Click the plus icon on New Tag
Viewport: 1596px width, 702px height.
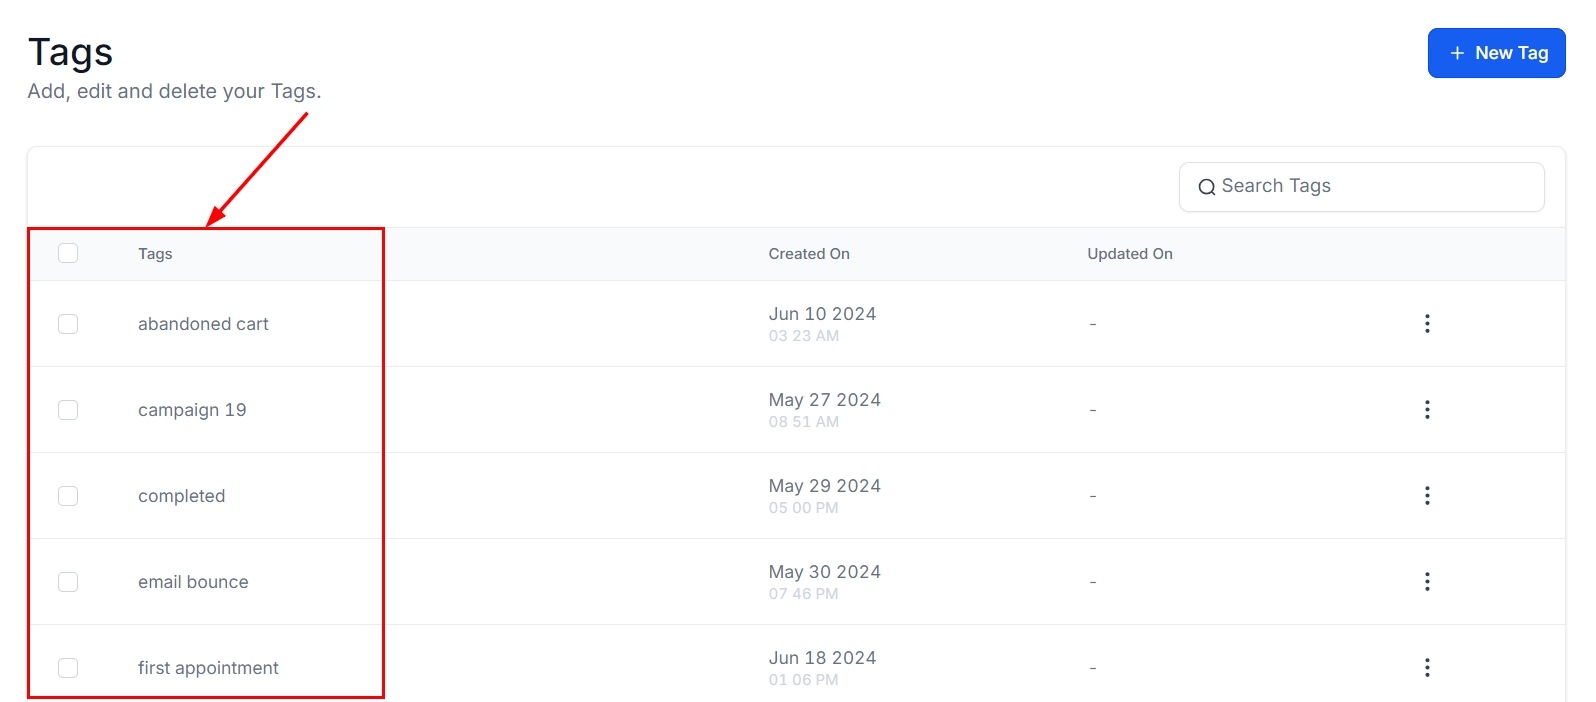click(x=1457, y=53)
